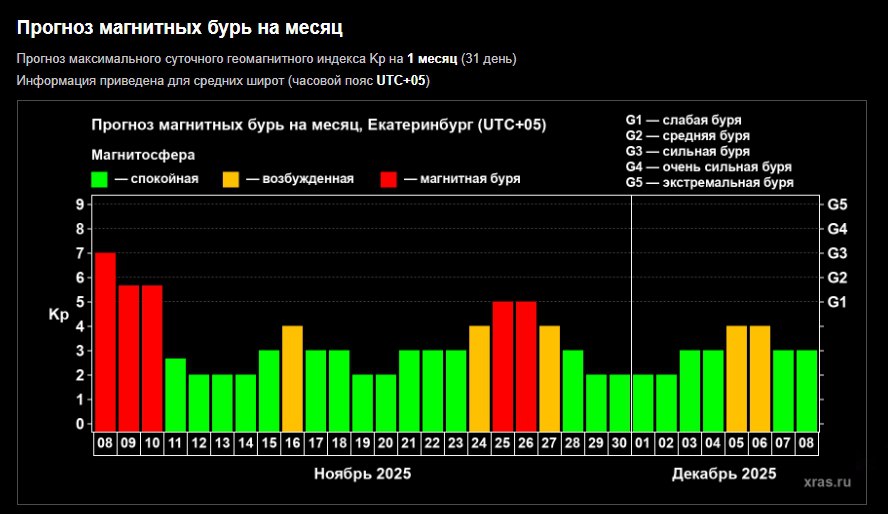Screen dimensions: 888x514
Task: Click the red 'магнитная буря' legend swatch
Action: 389,179
